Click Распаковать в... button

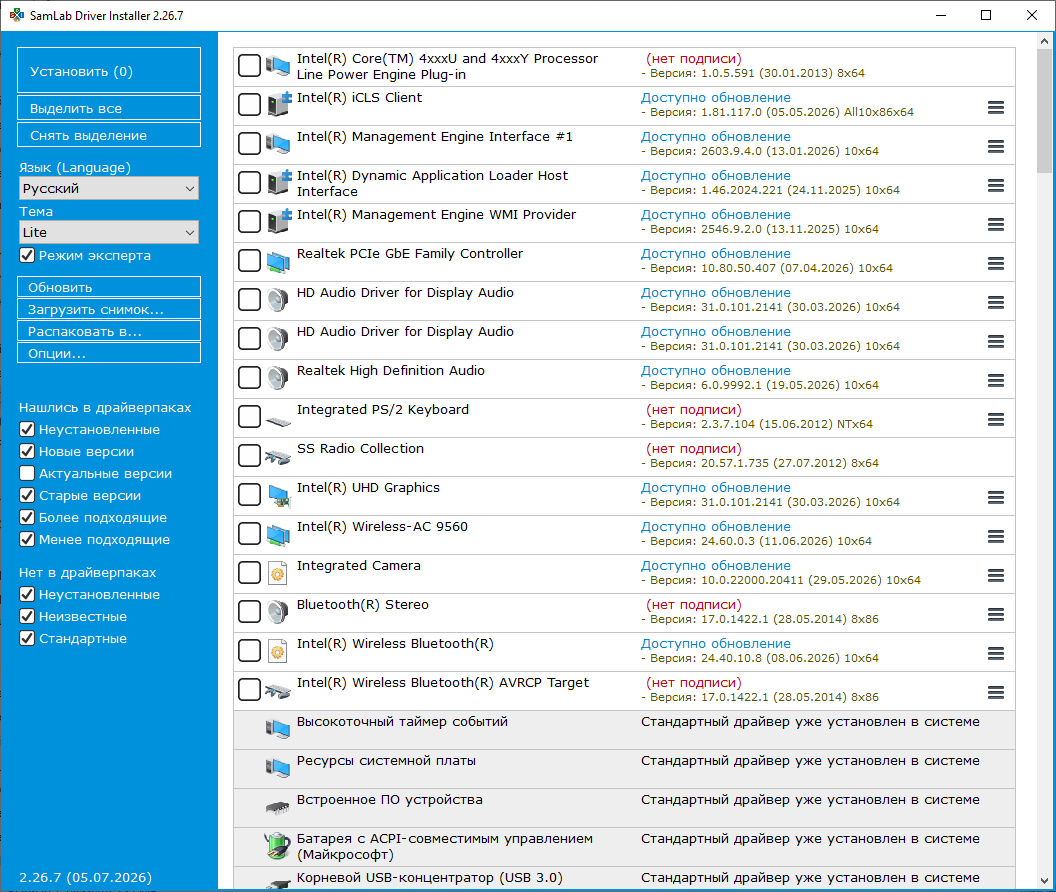tap(109, 331)
